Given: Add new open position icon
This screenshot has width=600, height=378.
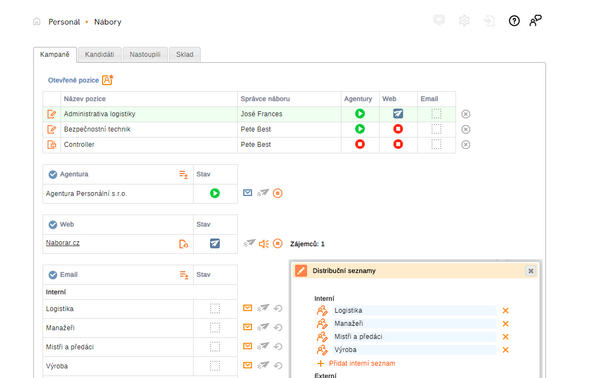Looking at the screenshot, I should (x=108, y=80).
